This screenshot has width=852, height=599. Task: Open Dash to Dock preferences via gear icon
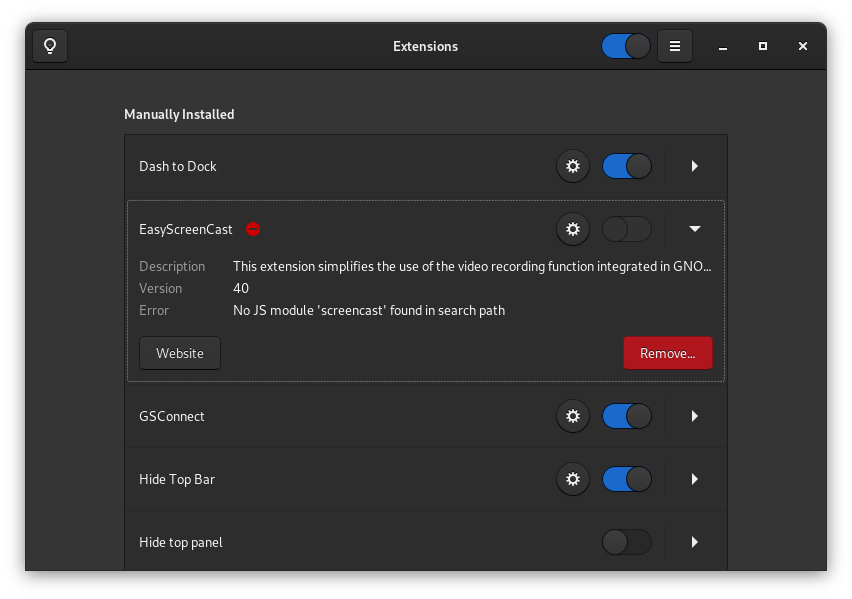point(572,166)
